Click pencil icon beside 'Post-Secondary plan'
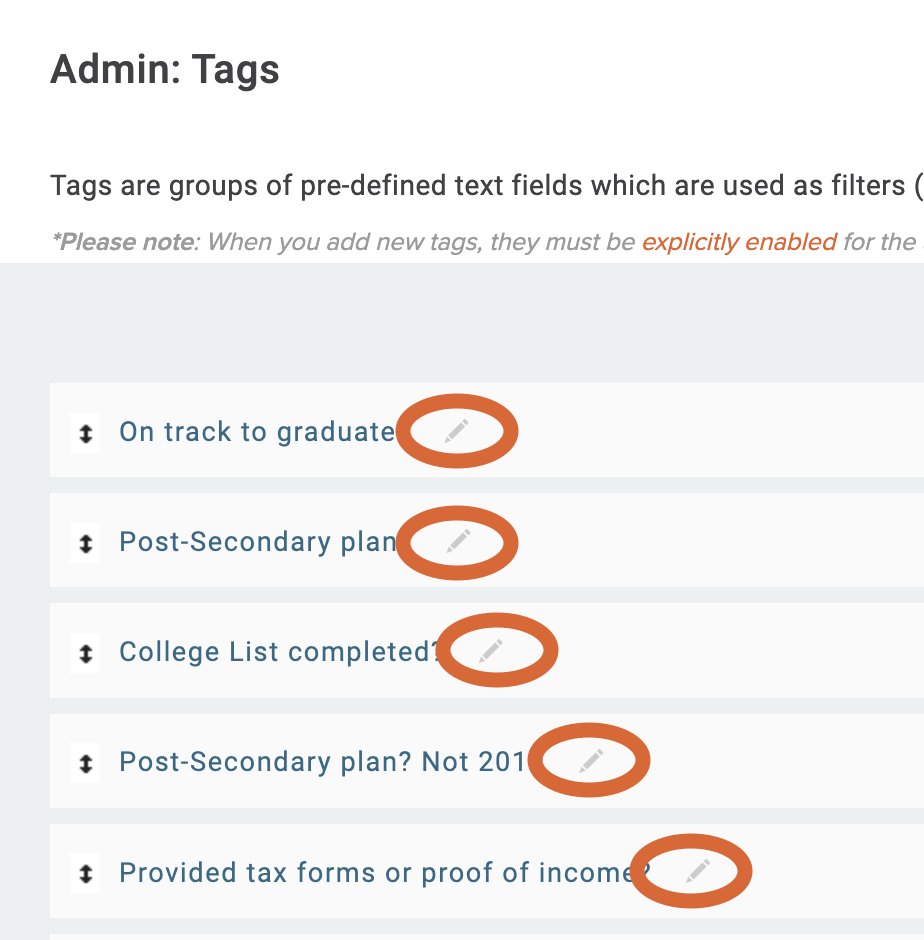The image size is (924, 940). tap(457, 541)
